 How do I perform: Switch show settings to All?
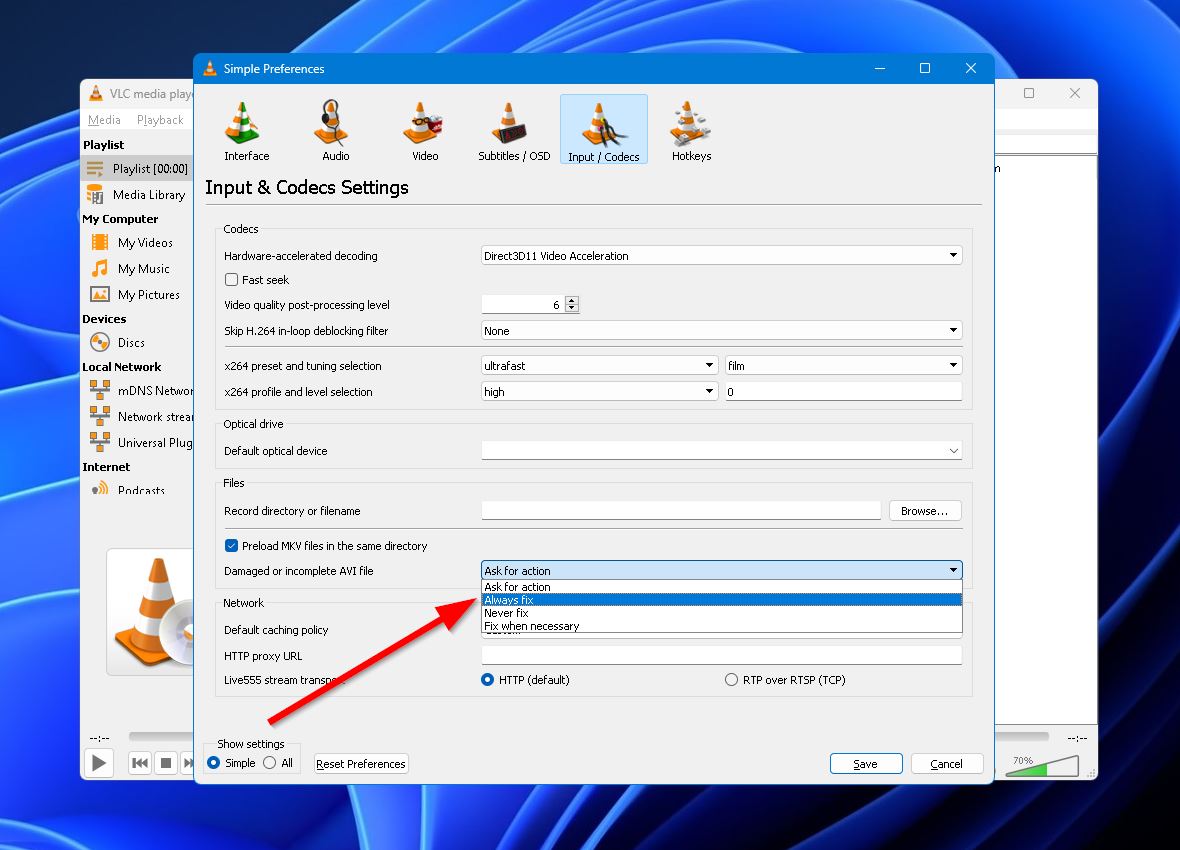[269, 763]
